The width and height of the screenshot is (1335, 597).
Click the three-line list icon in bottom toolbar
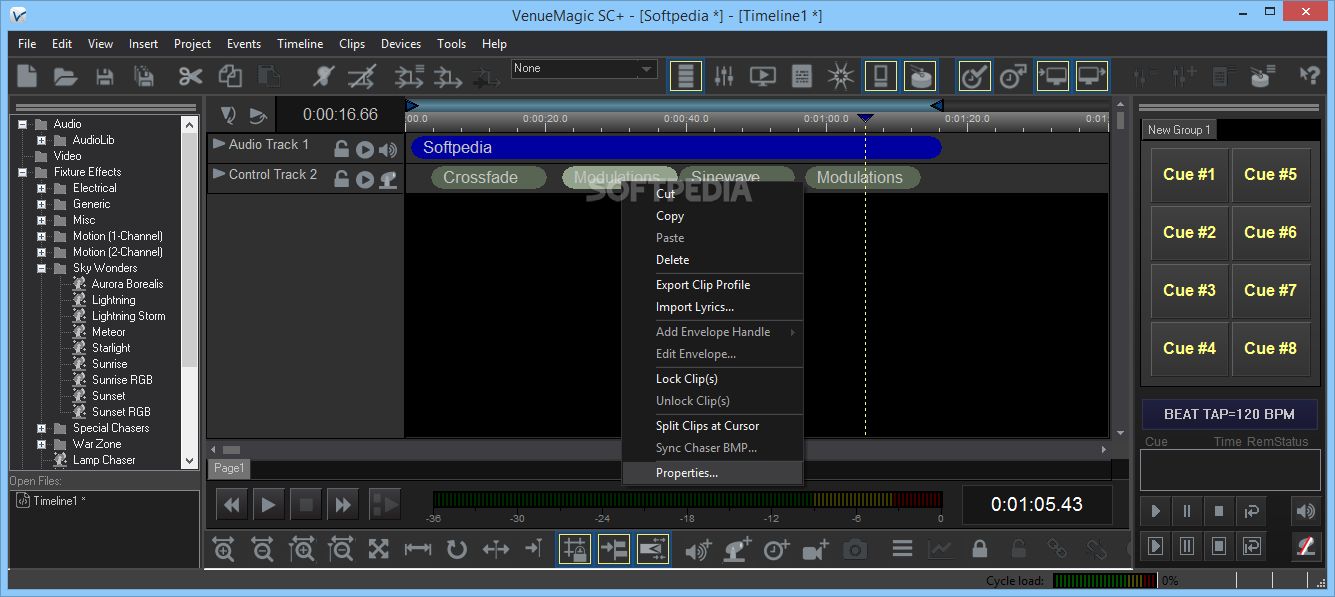903,549
